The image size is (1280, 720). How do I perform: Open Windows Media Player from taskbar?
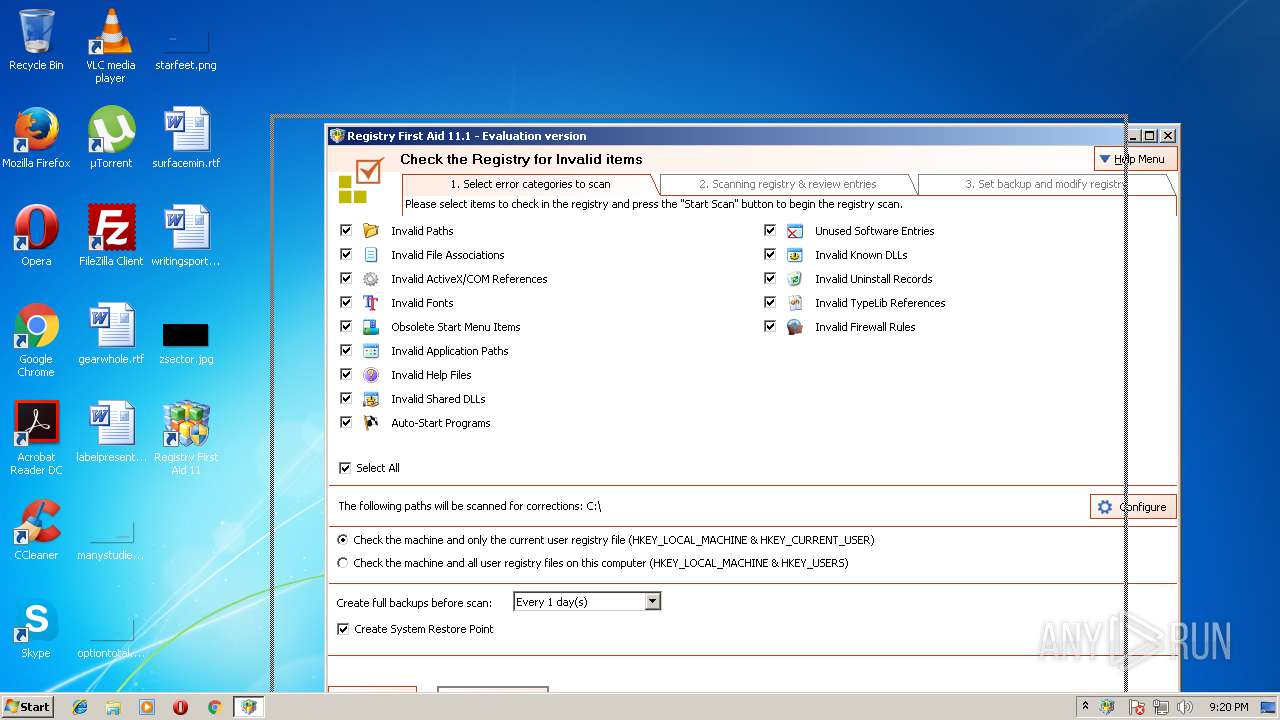point(147,707)
